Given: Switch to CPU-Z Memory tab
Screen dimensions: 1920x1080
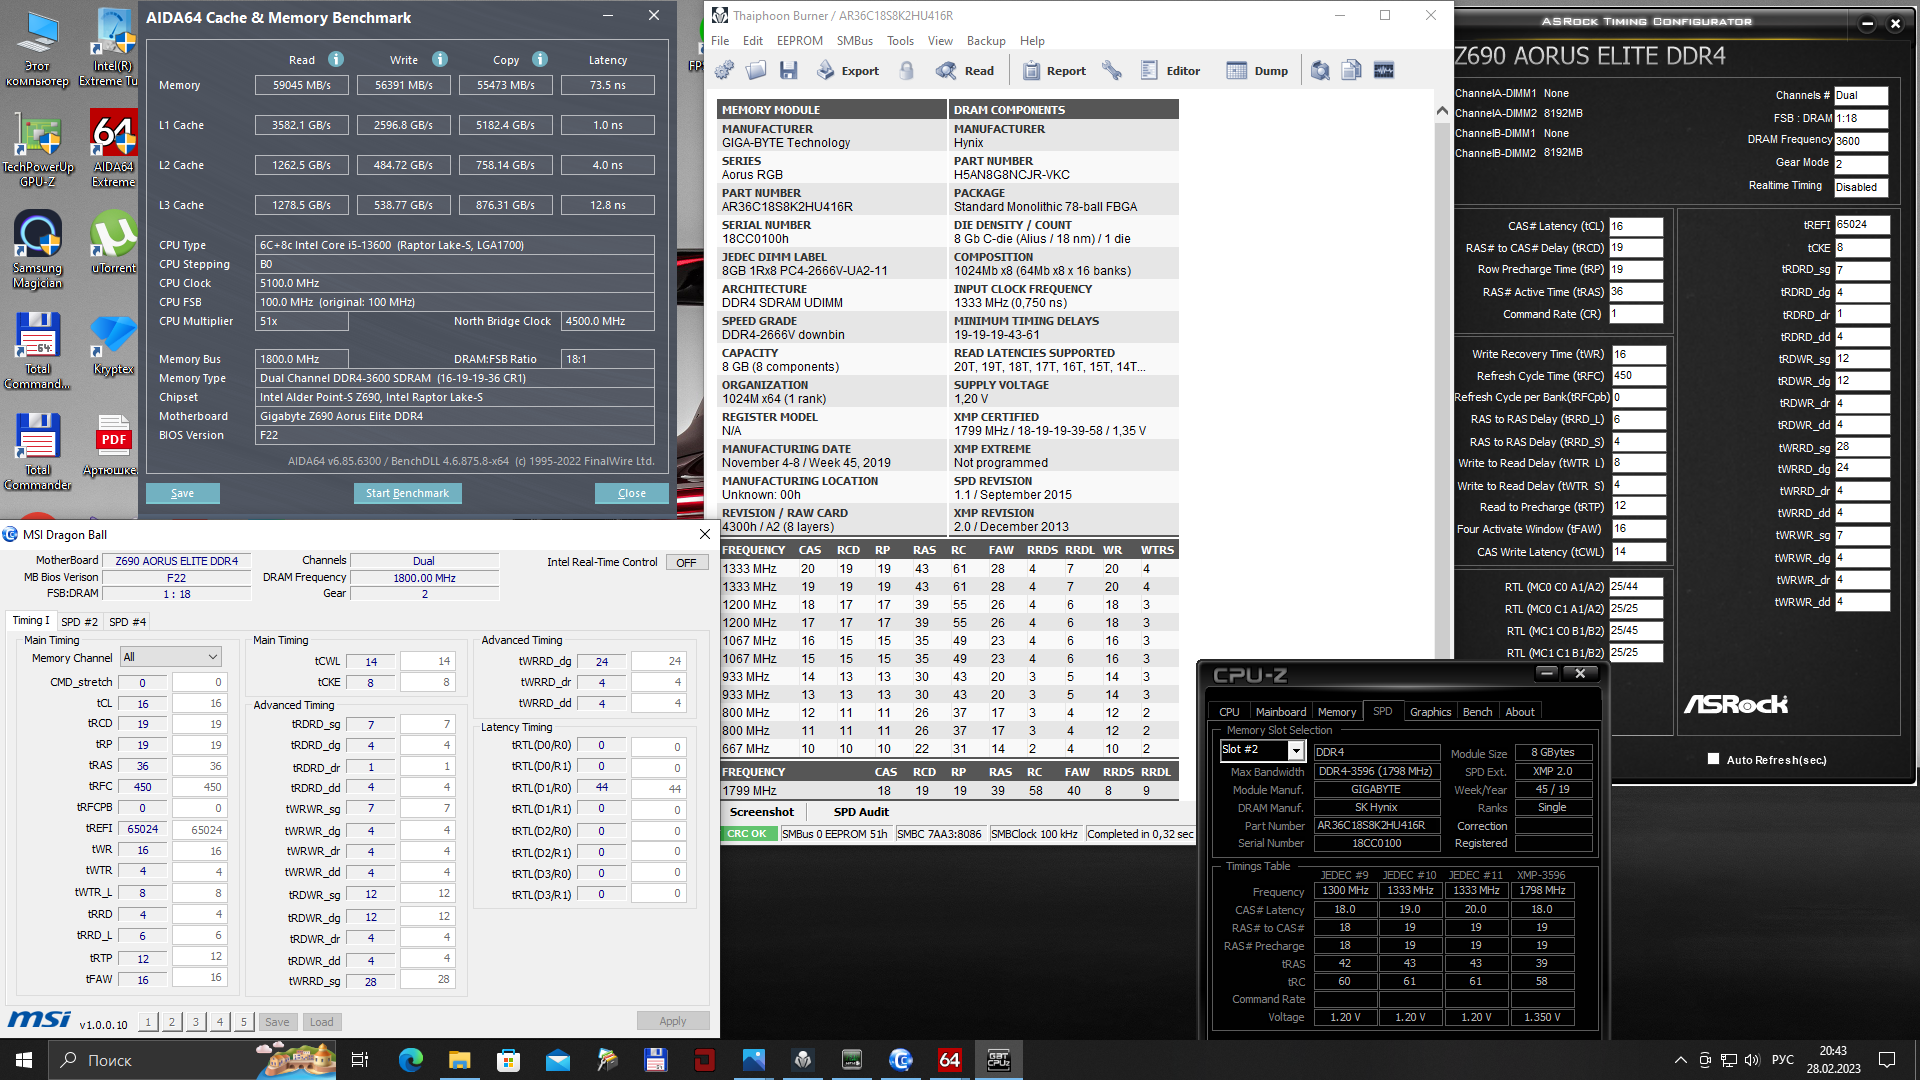Looking at the screenshot, I should pyautogui.click(x=1336, y=712).
